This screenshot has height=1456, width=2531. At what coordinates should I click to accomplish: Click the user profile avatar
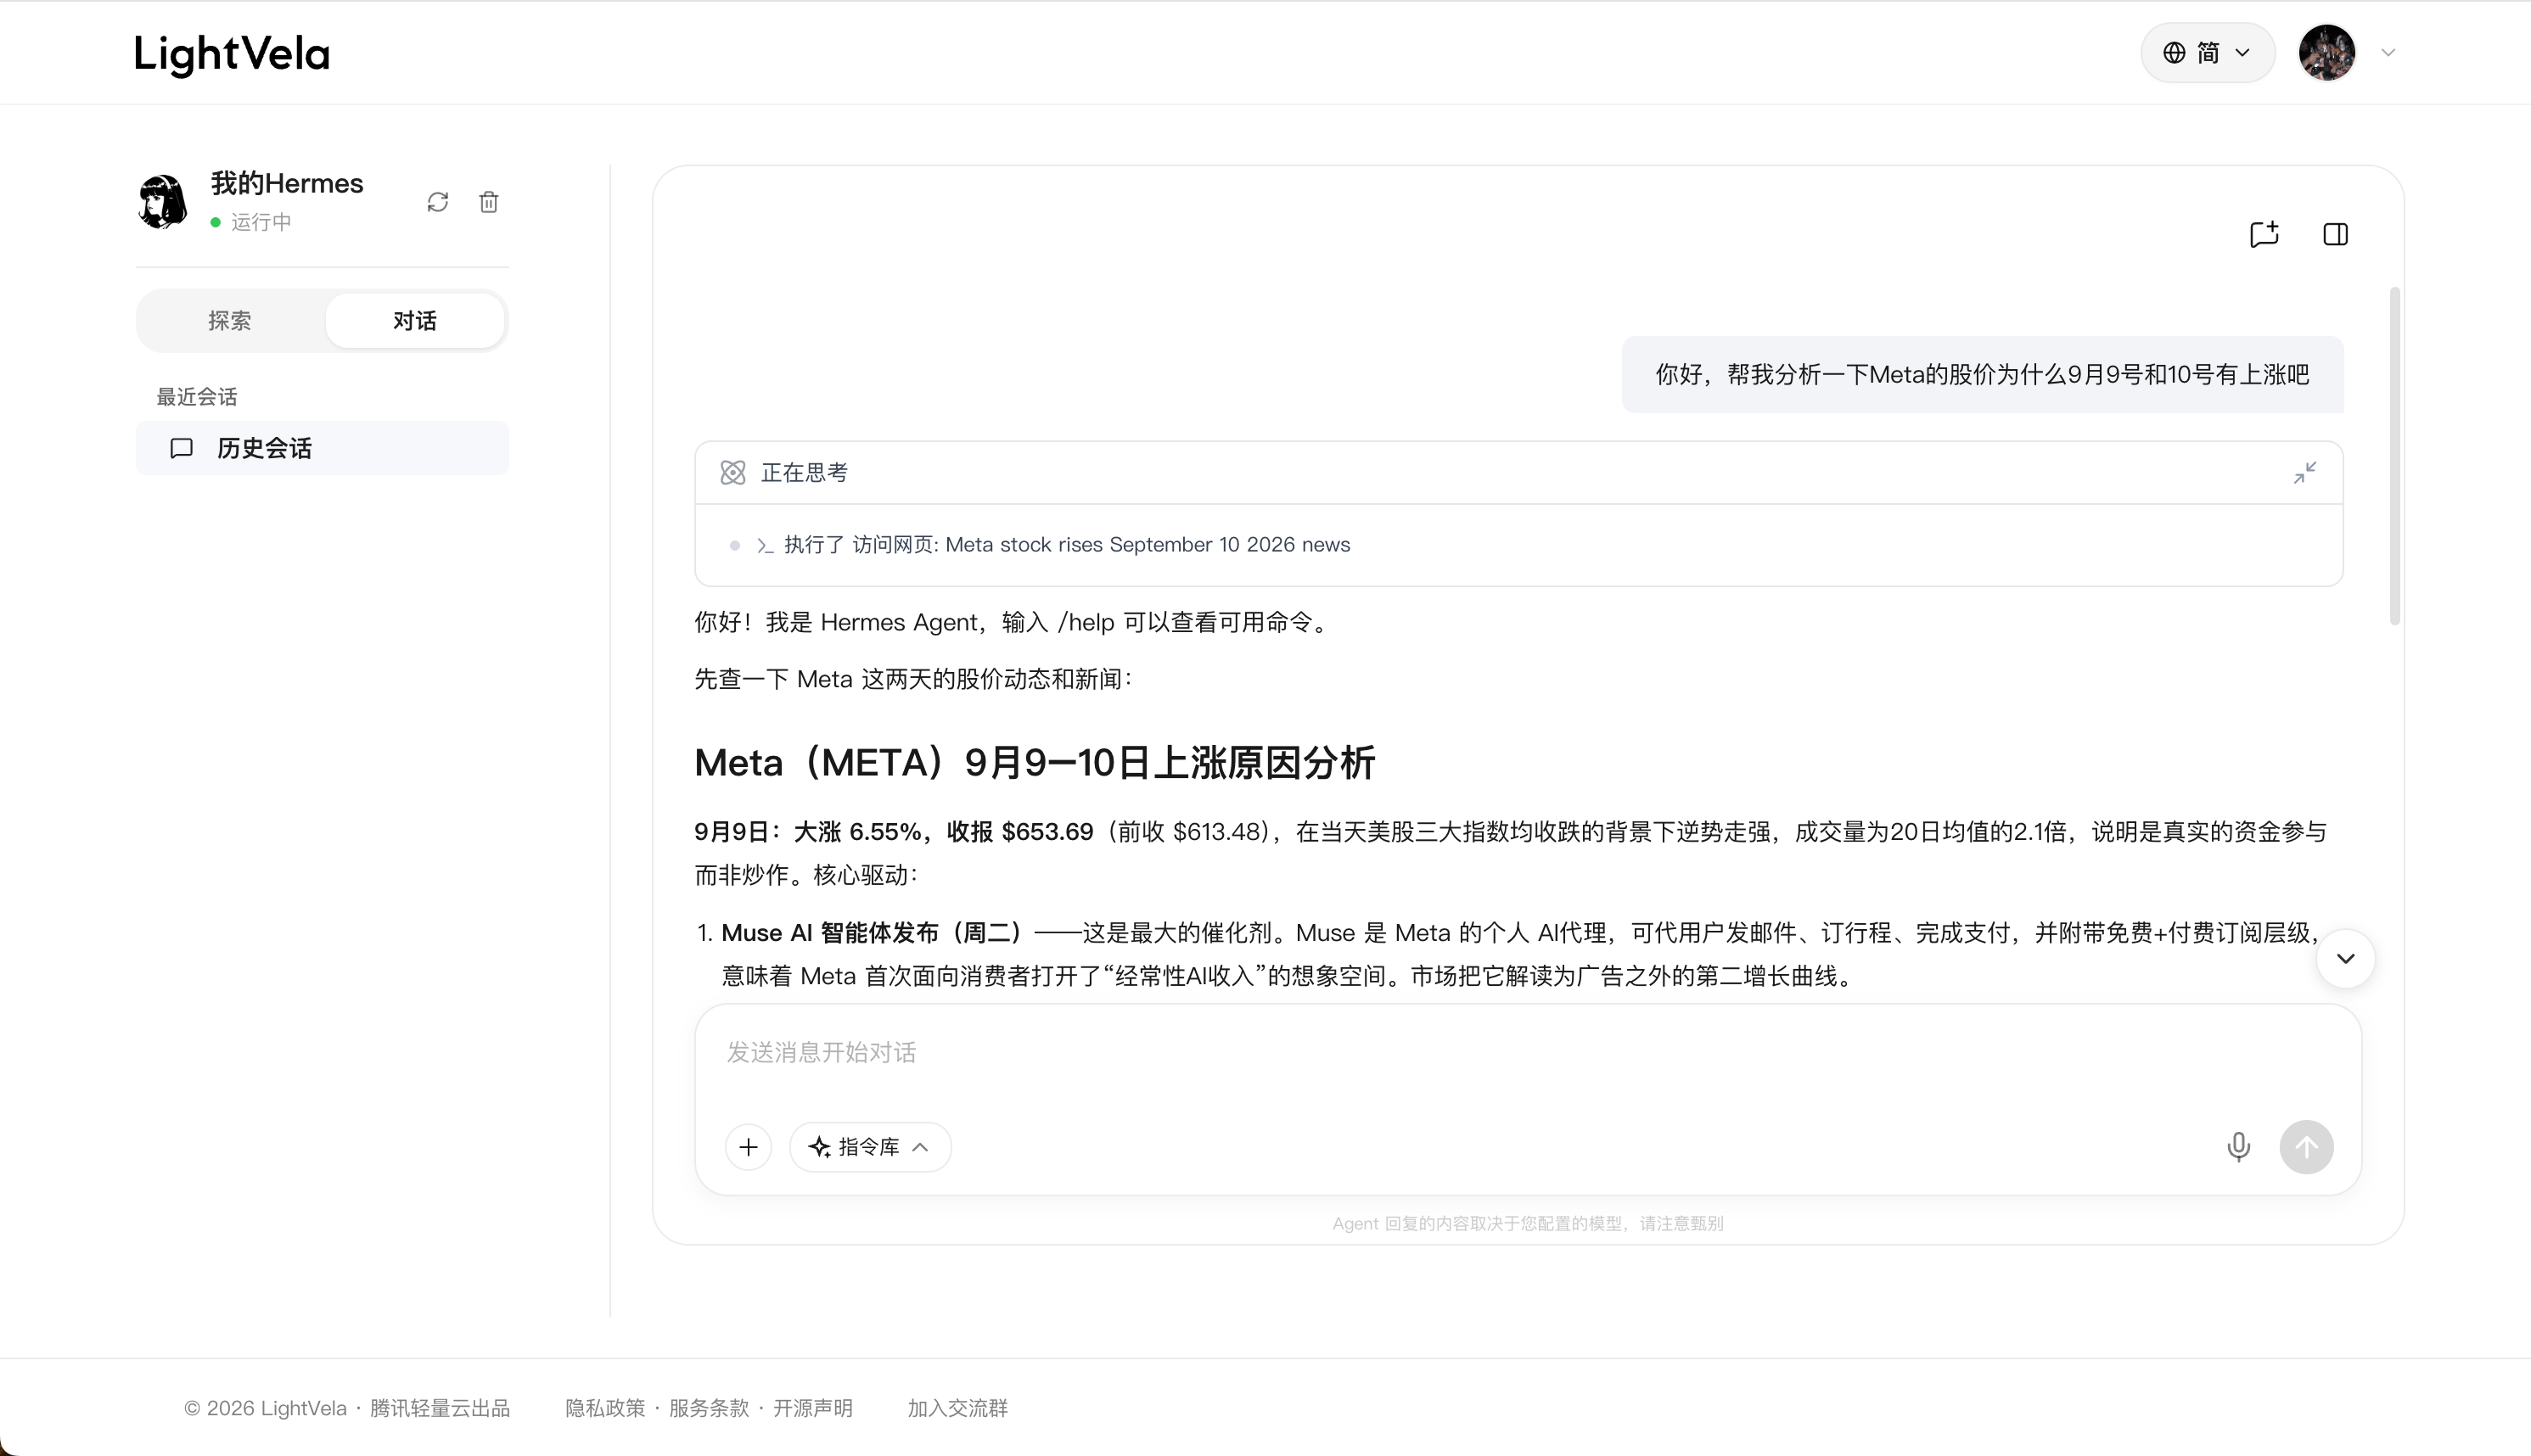tap(2326, 53)
